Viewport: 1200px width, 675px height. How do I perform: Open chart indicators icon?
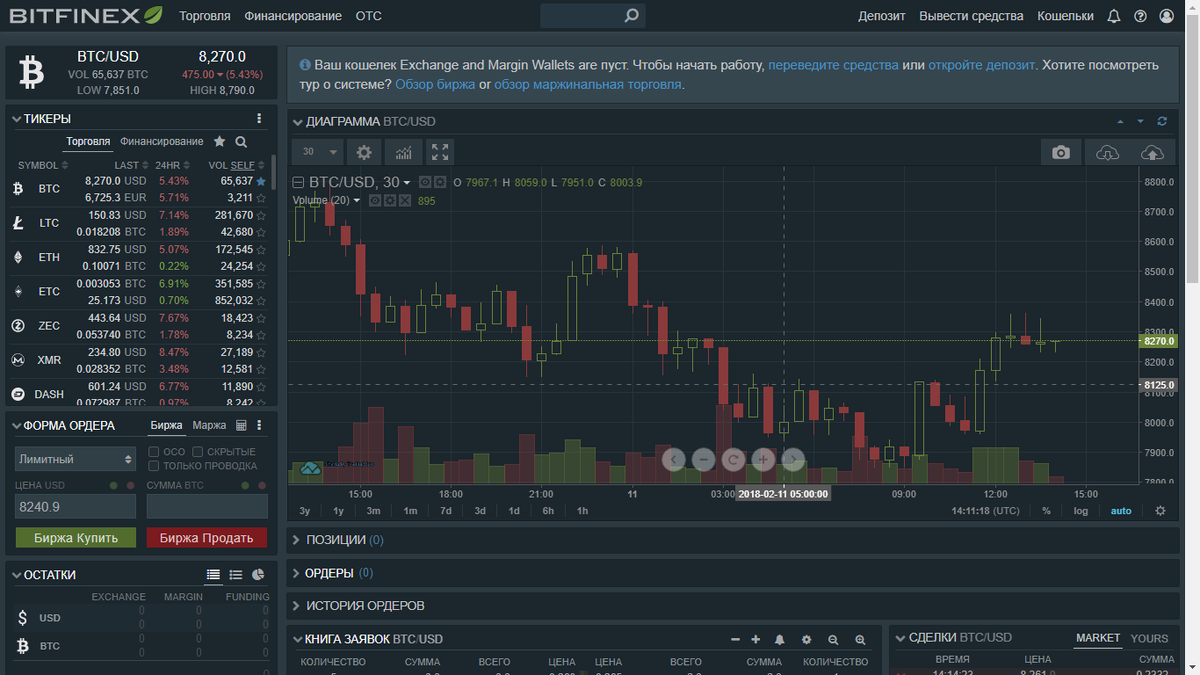pos(403,152)
